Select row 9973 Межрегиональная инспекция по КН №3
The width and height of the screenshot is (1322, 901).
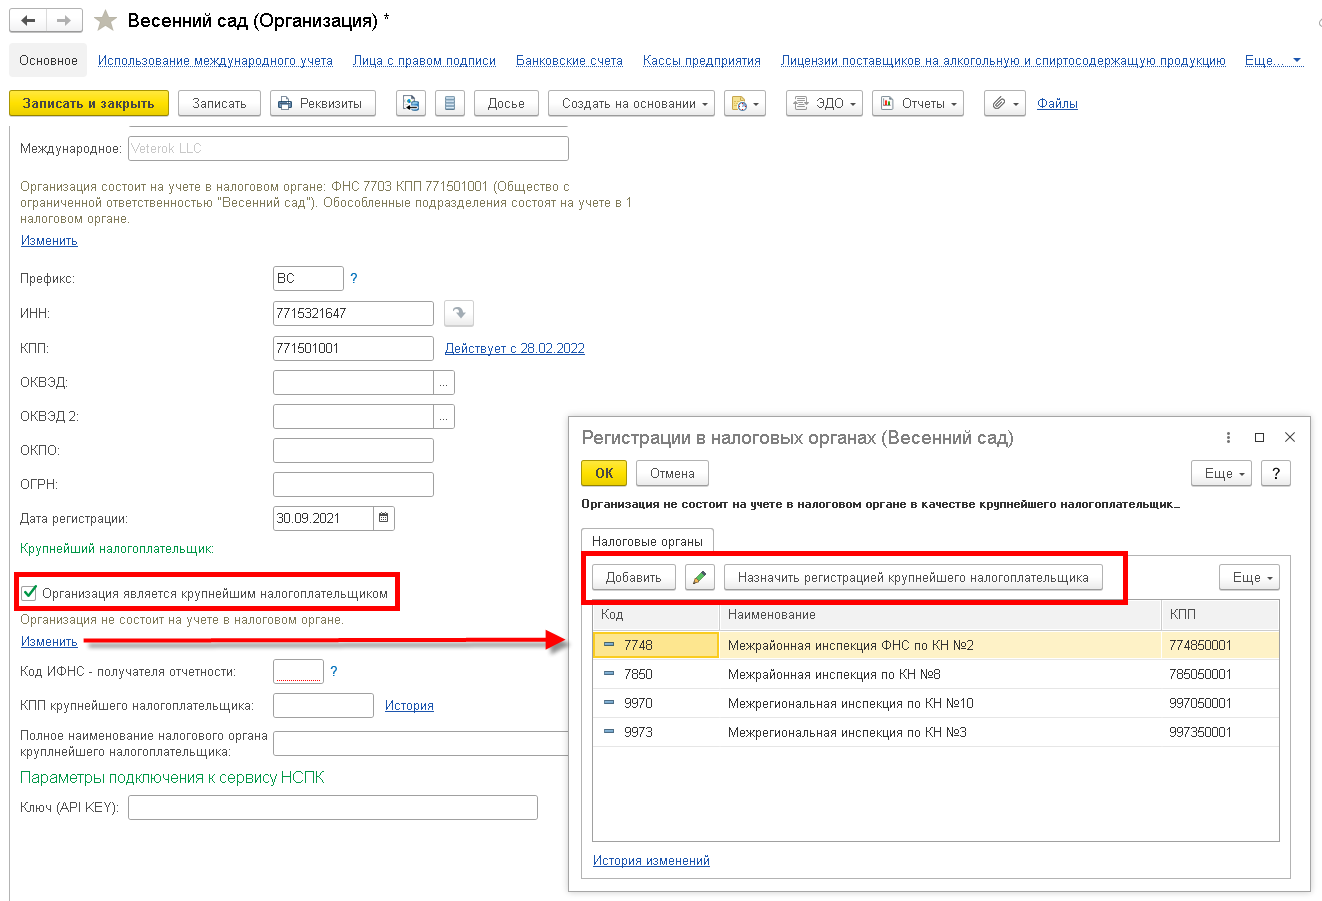[936, 732]
